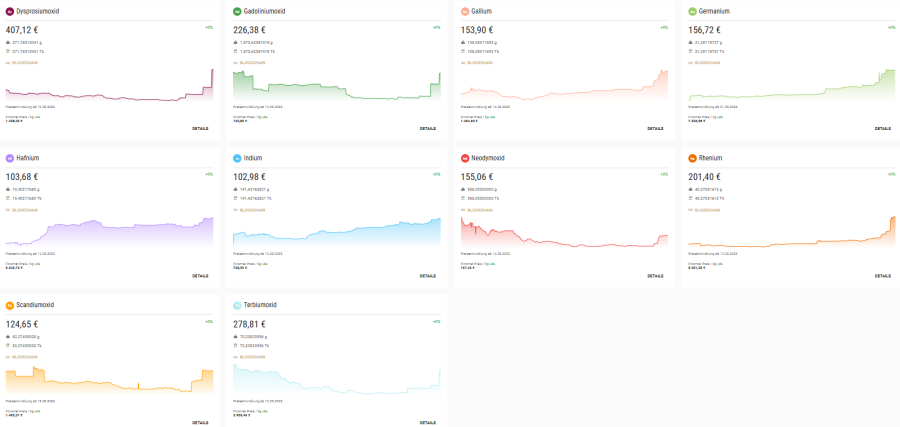900x427 pixels.
Task: Click the Terbiumoxid element icon
Action: pos(237,305)
